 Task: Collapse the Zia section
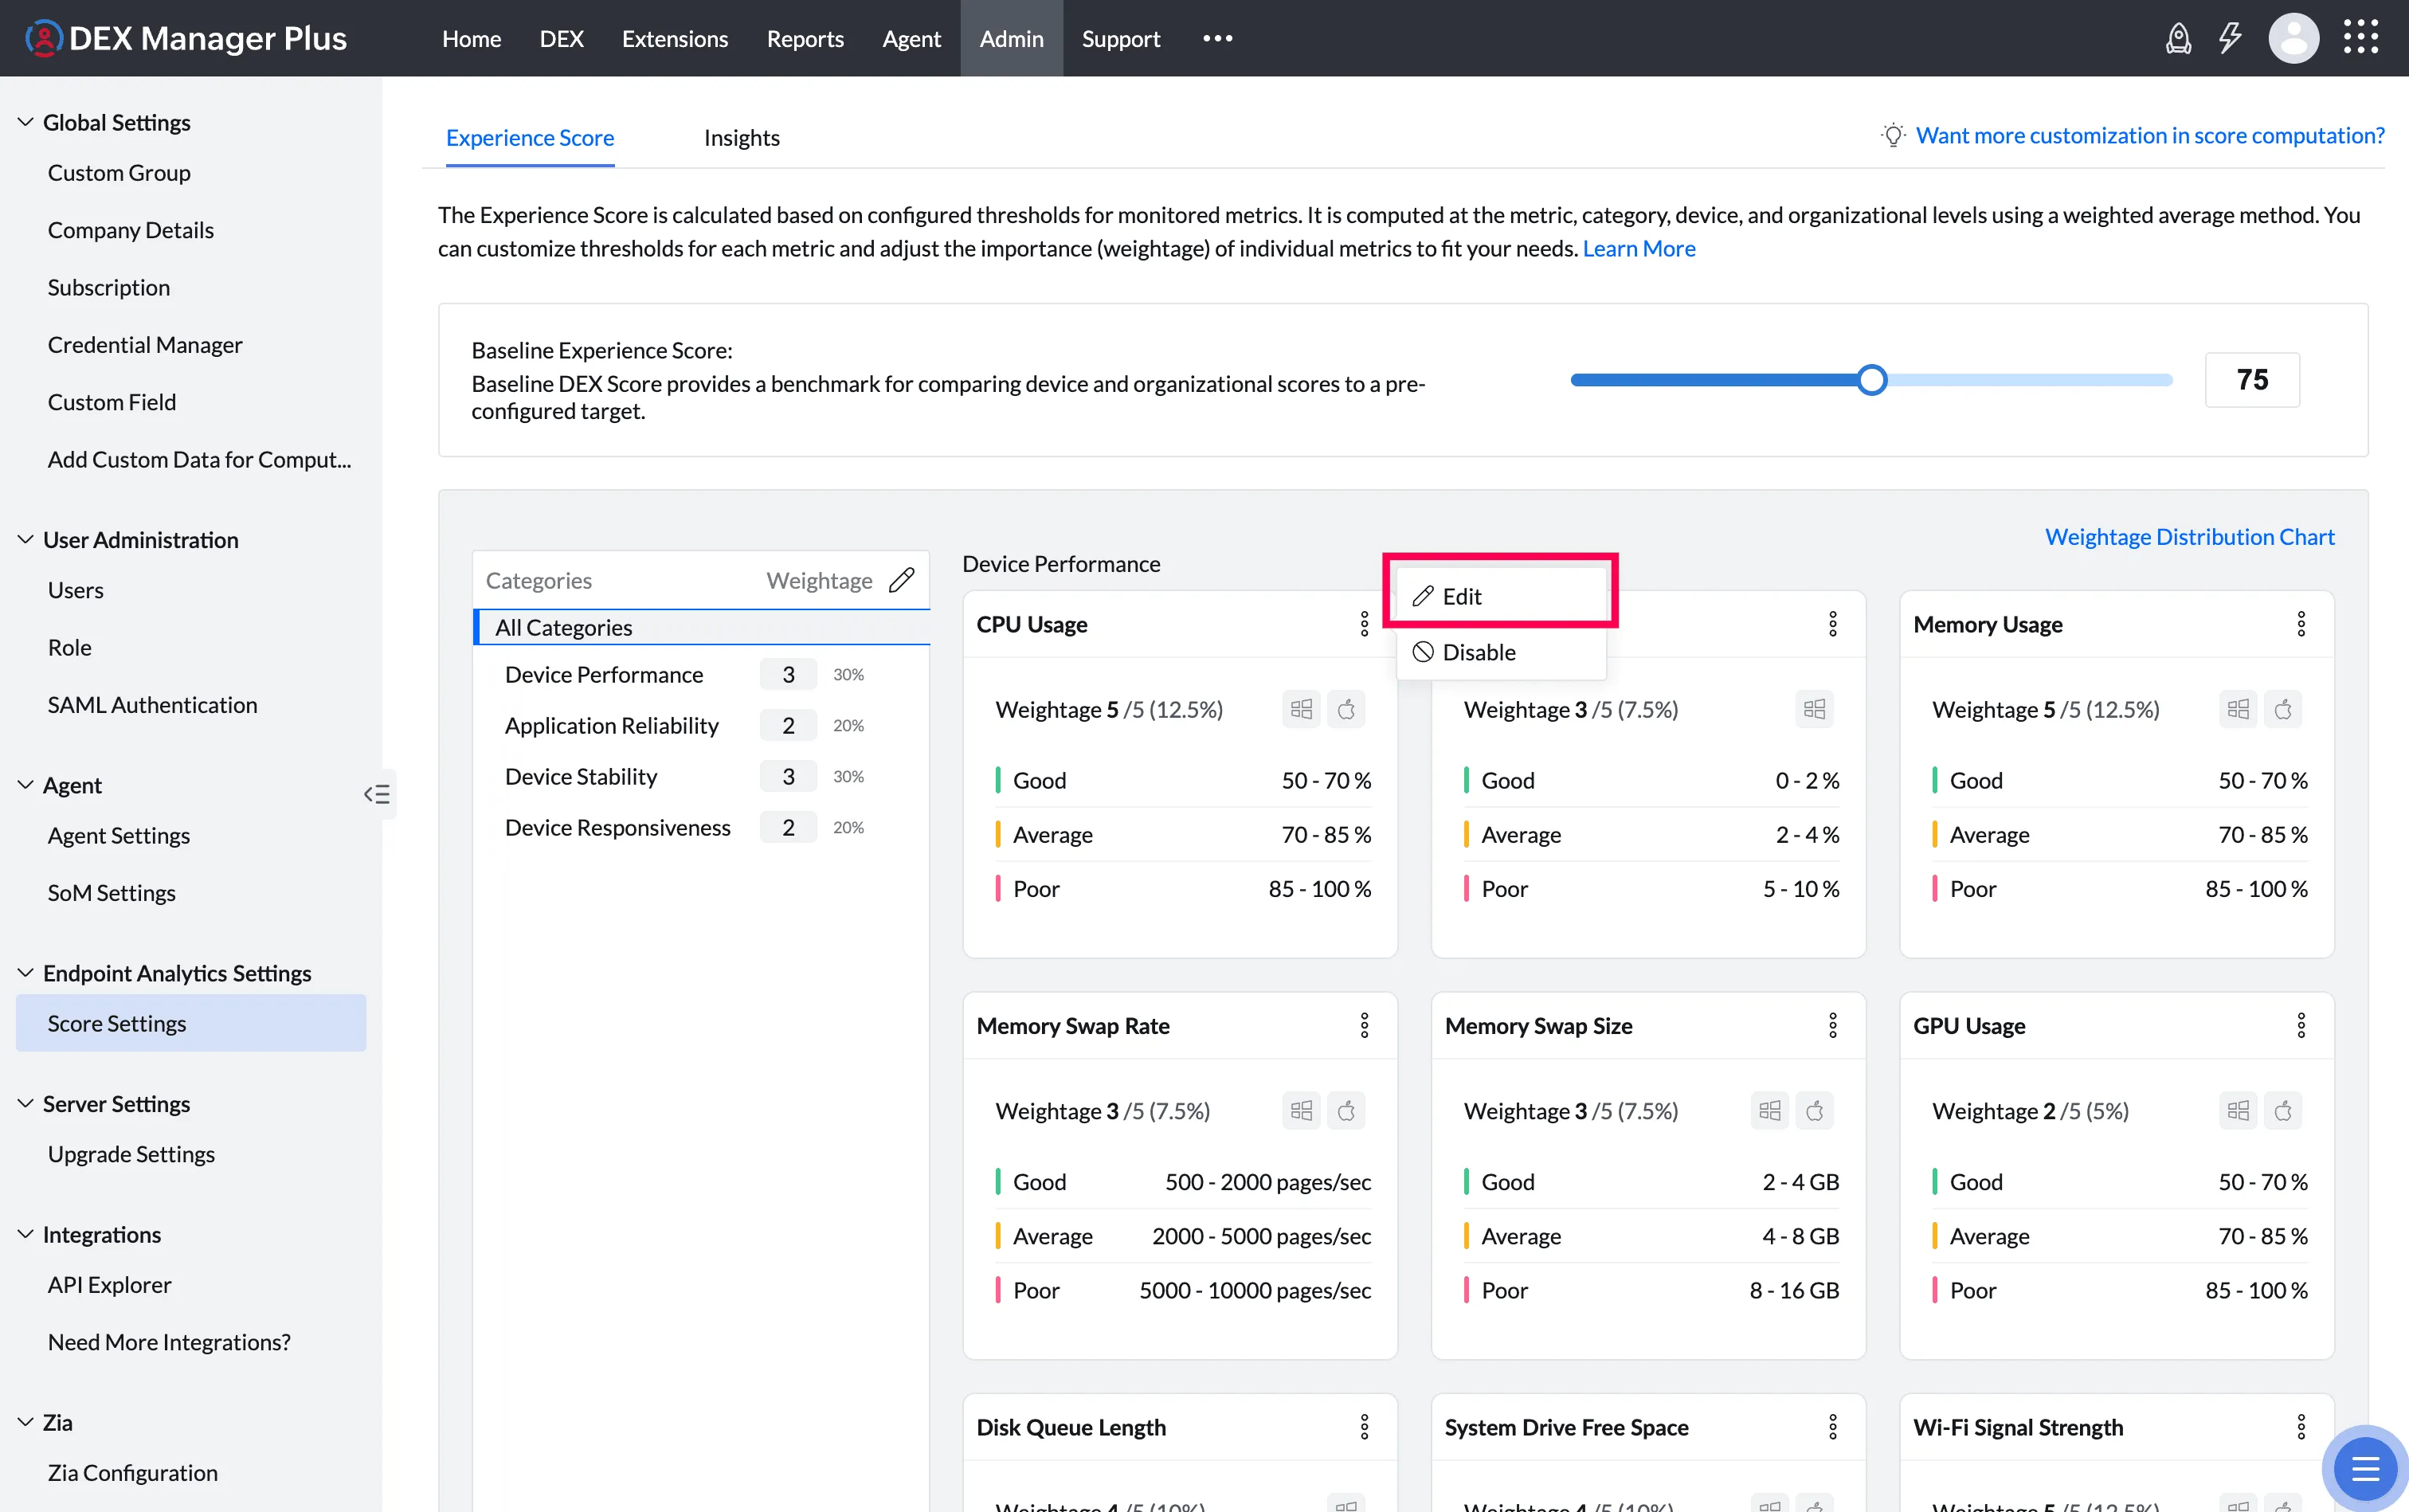tap(26, 1422)
